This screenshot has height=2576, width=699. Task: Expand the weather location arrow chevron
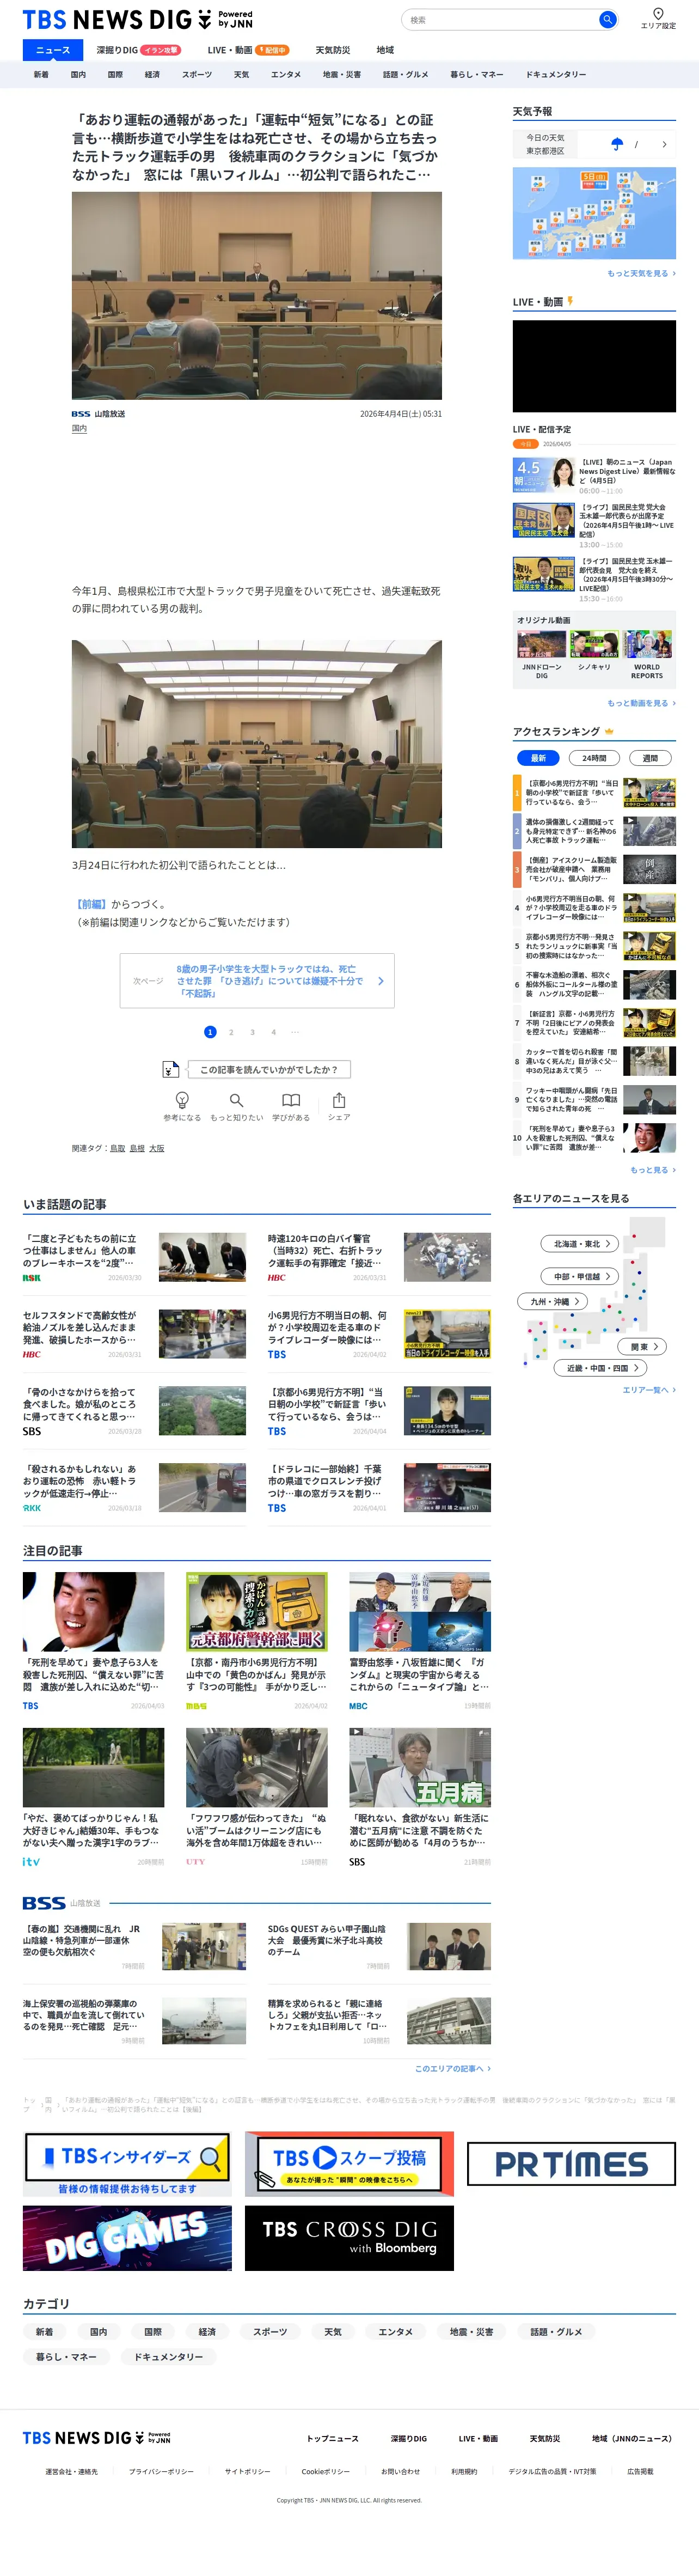(664, 144)
